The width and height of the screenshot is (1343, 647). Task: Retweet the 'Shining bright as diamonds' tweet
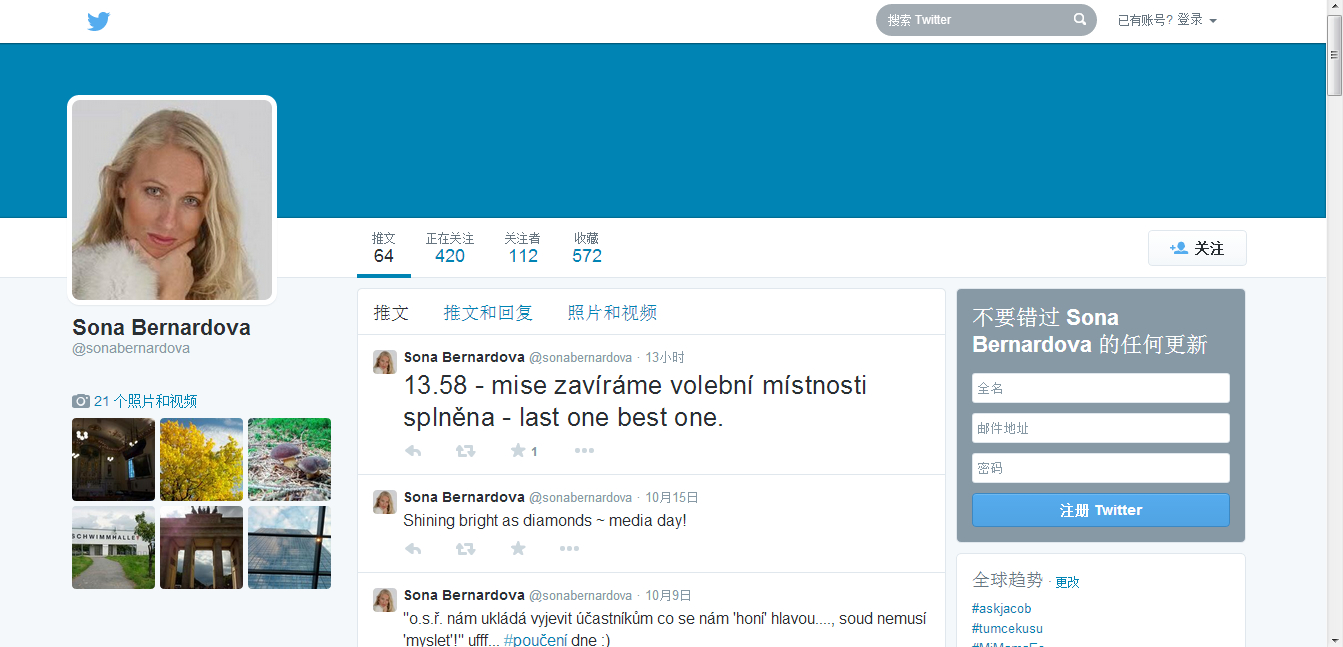[465, 548]
